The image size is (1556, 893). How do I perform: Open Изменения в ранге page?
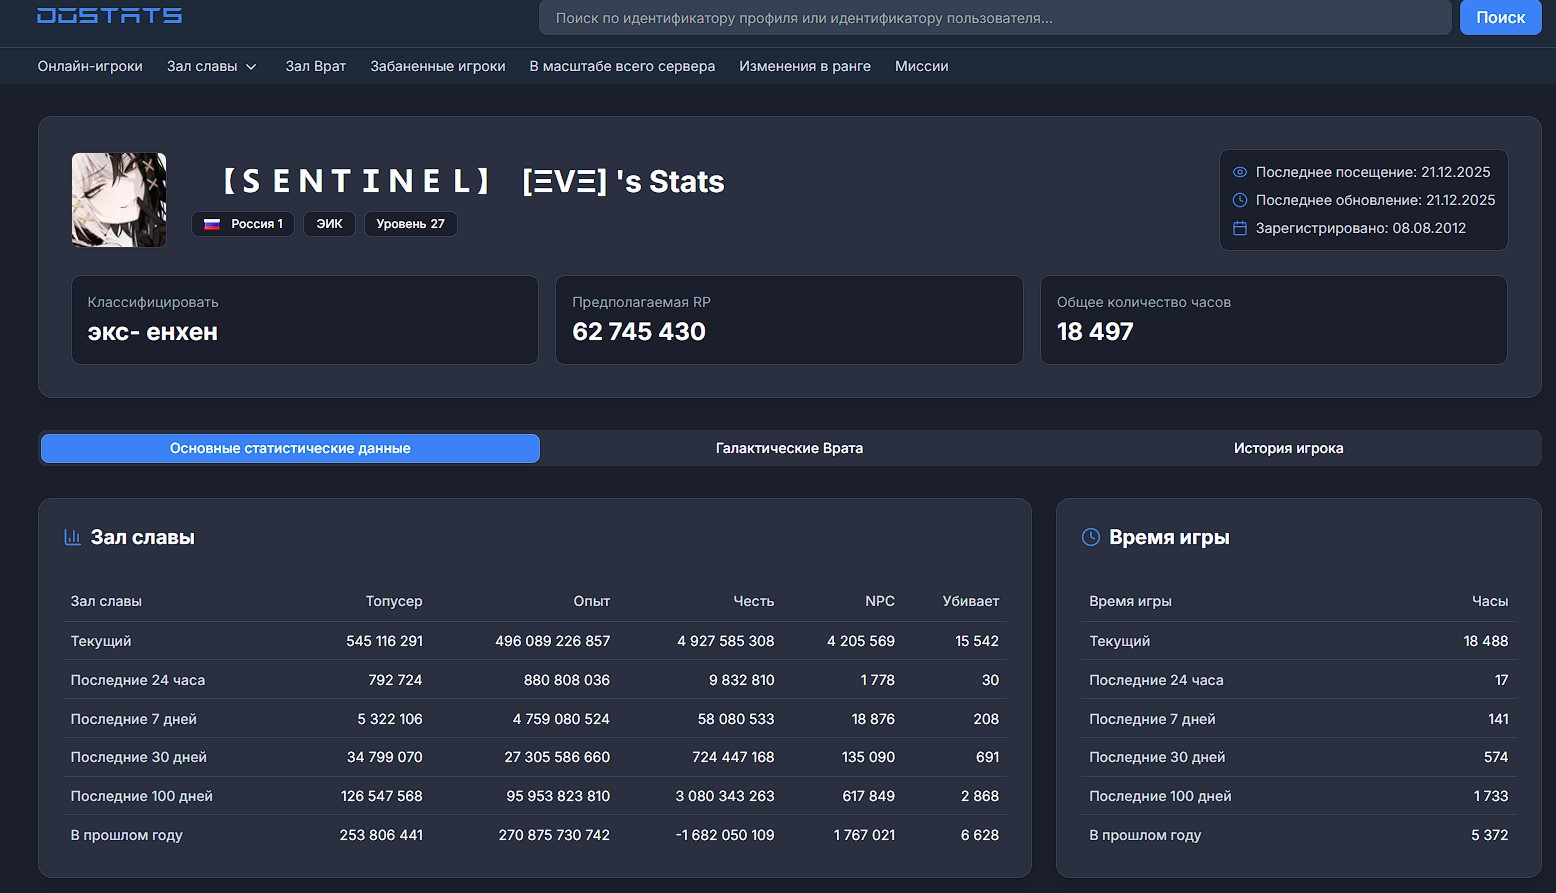click(x=804, y=66)
